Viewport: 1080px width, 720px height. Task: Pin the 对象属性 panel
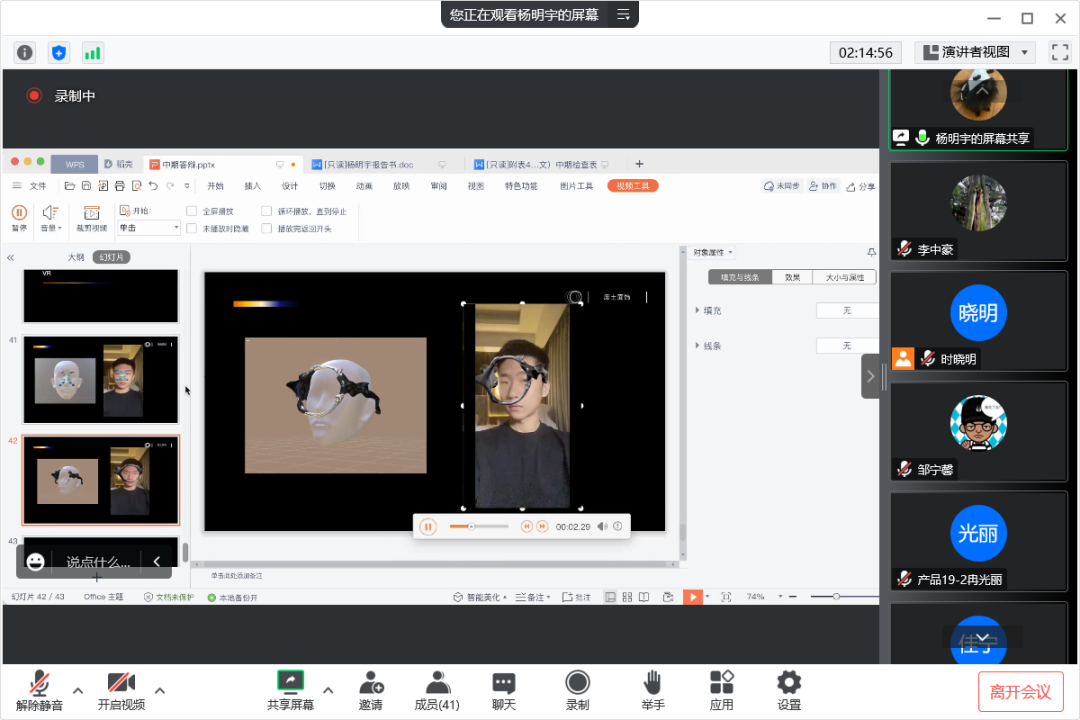point(871,252)
